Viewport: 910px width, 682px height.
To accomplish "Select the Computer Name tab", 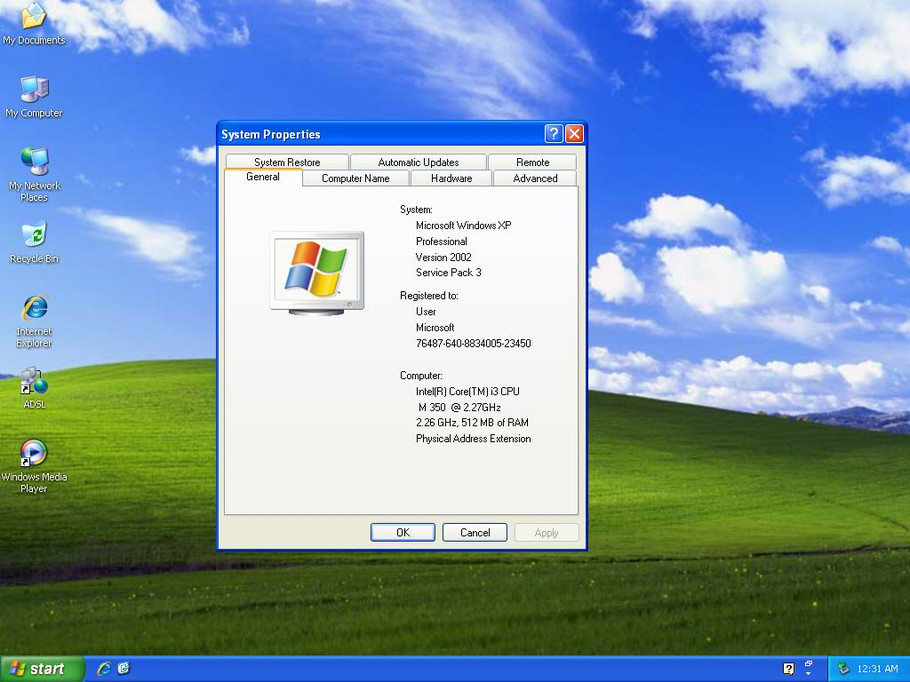I will coord(356,178).
